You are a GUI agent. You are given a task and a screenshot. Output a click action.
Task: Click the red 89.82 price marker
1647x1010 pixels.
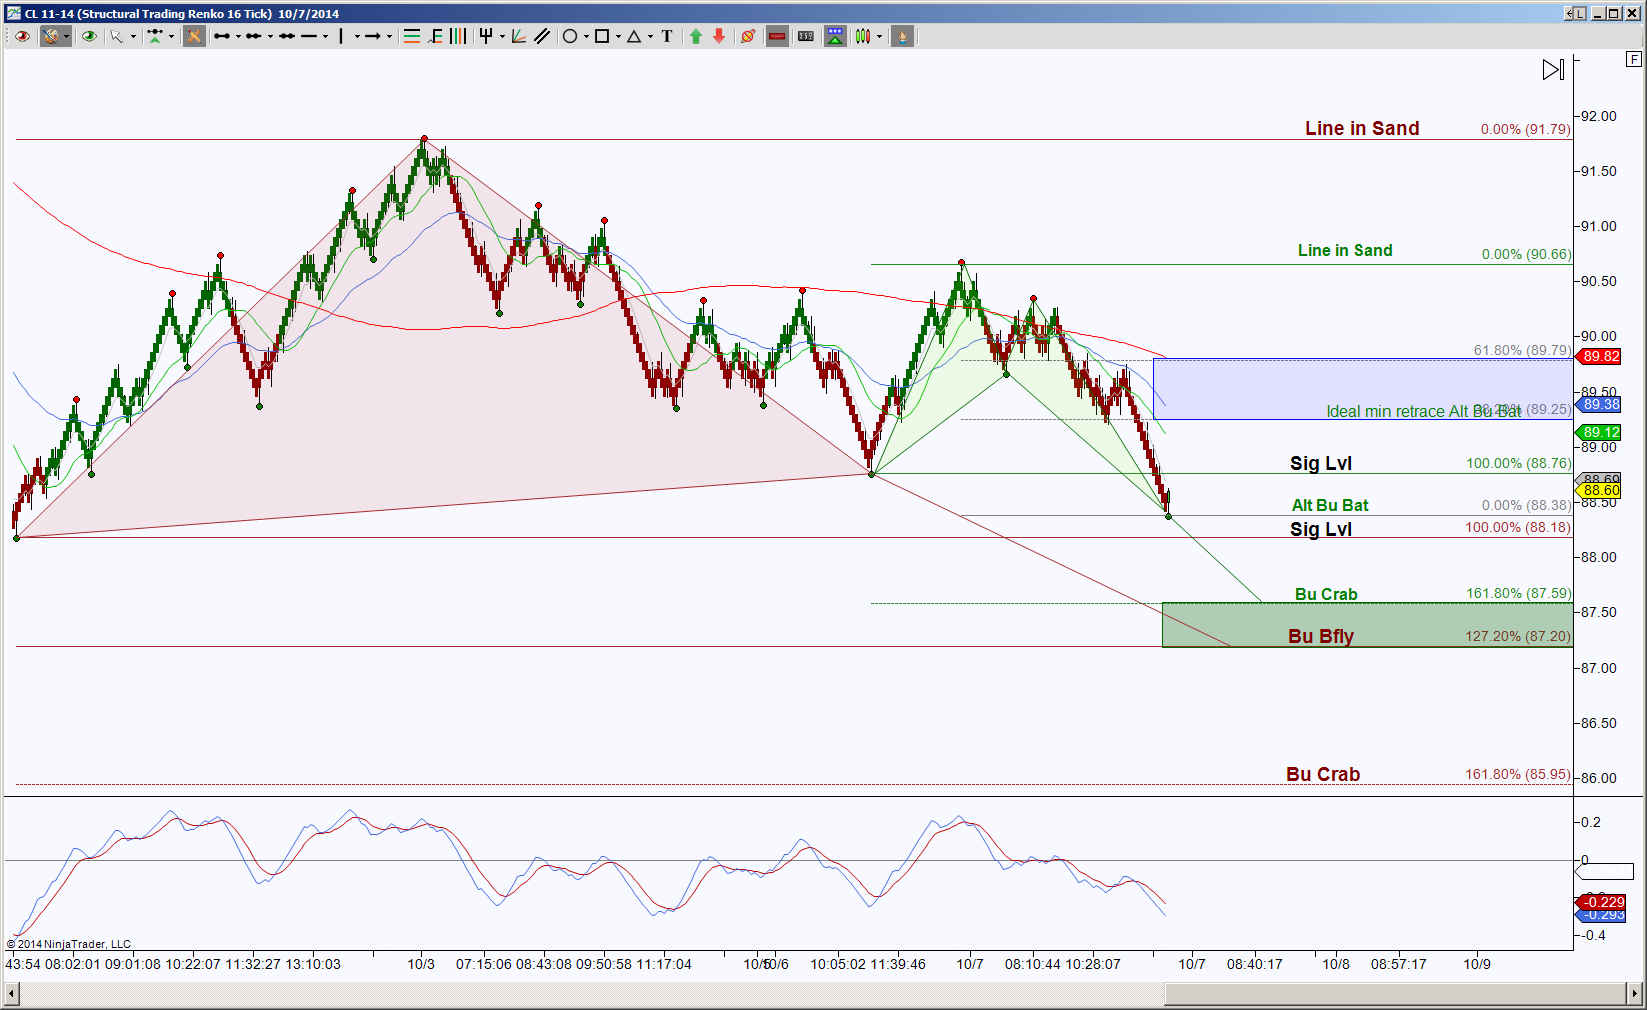1599,357
